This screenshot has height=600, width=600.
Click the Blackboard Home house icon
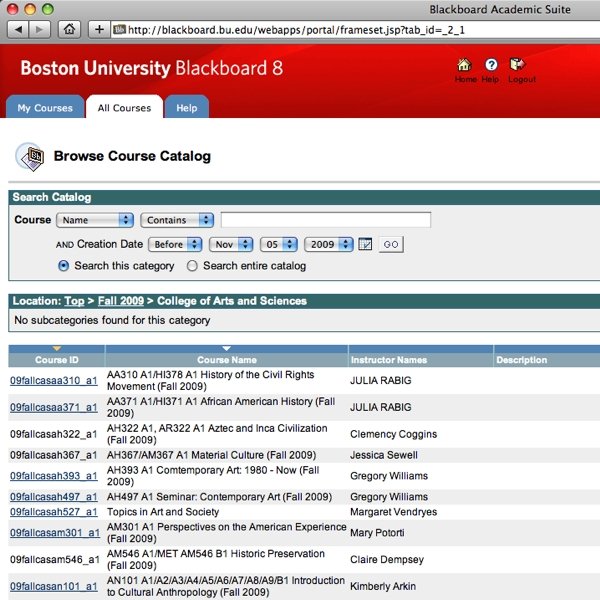tap(464, 65)
